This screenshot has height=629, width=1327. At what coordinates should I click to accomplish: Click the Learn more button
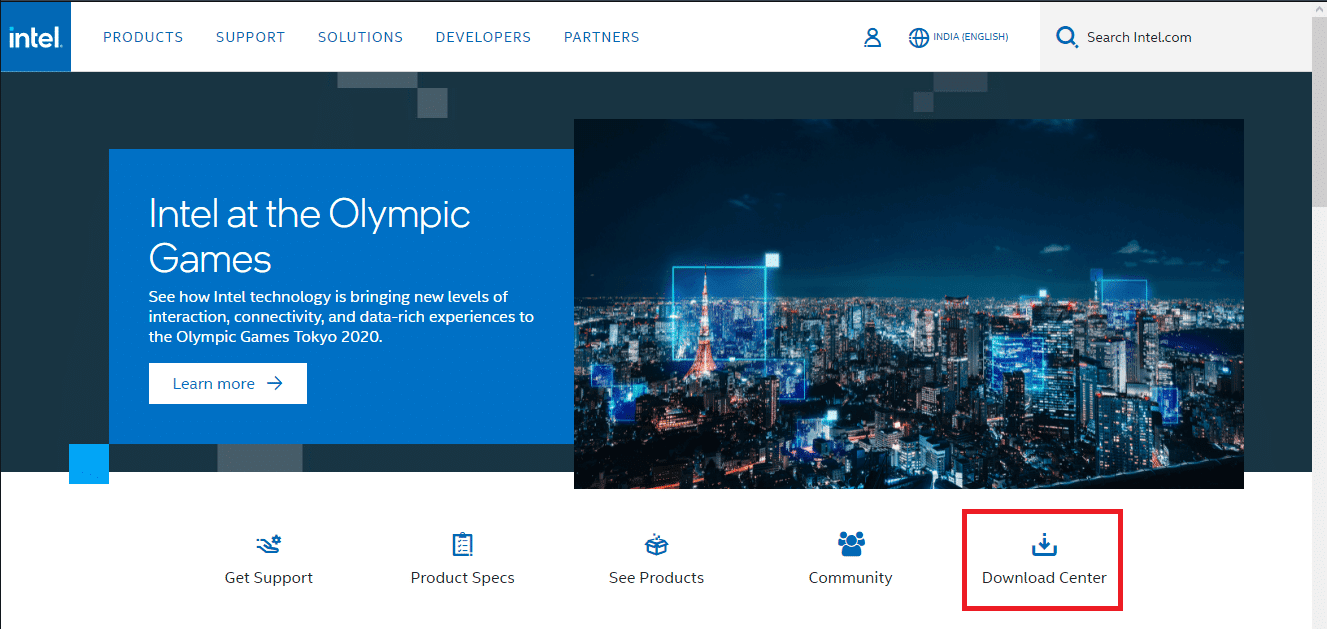(x=228, y=384)
